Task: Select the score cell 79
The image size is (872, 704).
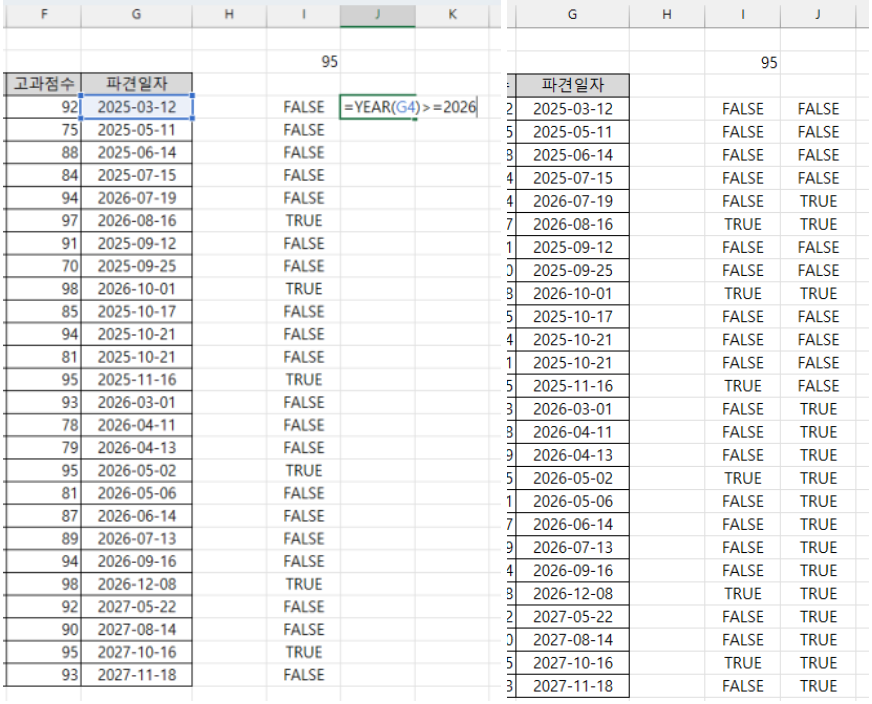Action: click(x=43, y=448)
